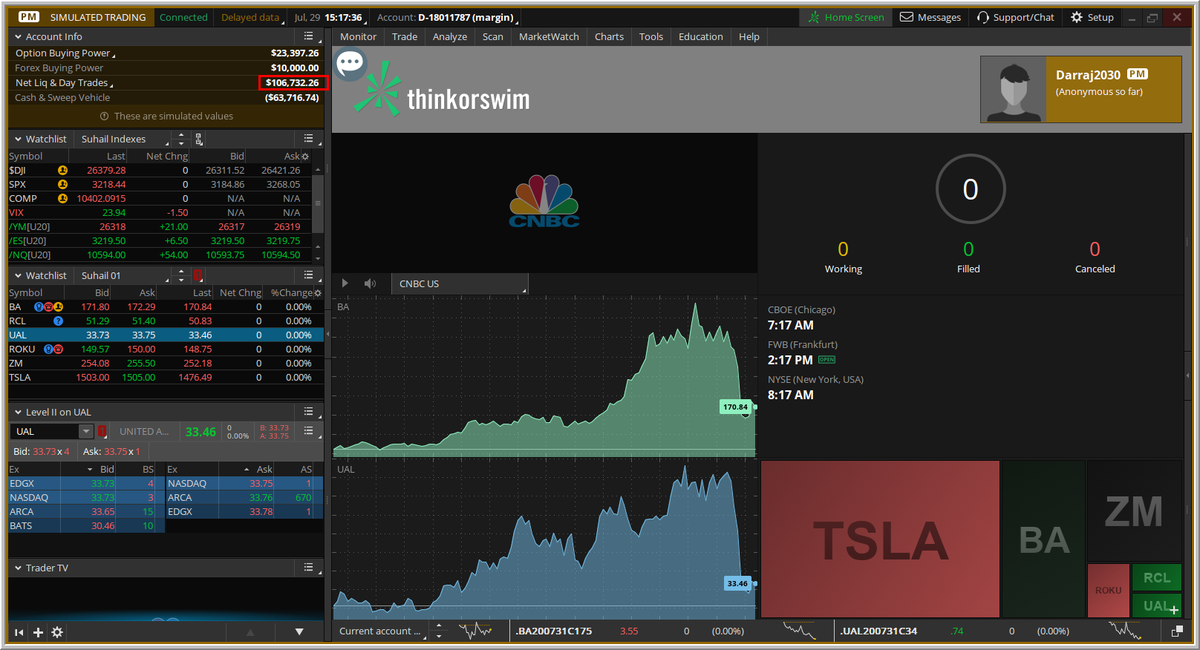Open the Analyze tab
The height and width of the screenshot is (650, 1200).
click(x=450, y=37)
